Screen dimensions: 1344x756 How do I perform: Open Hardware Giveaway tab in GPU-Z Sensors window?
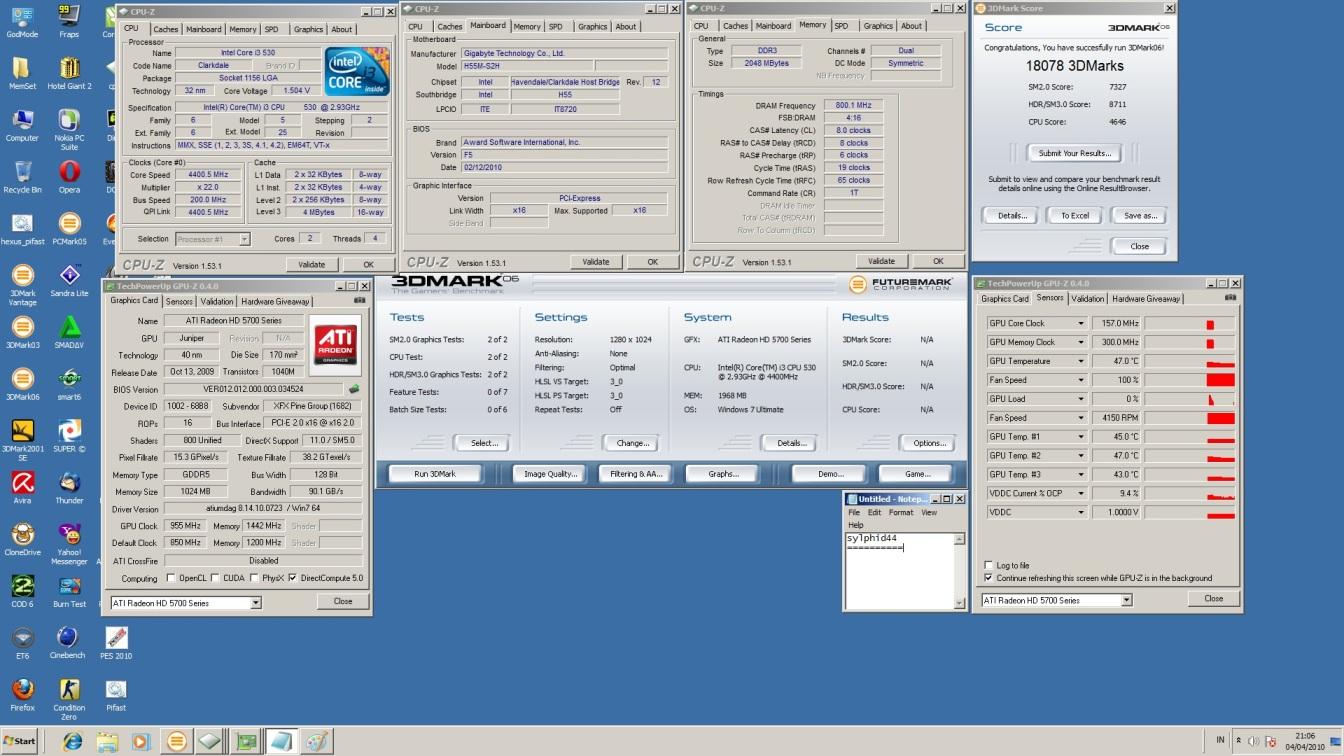point(1146,299)
